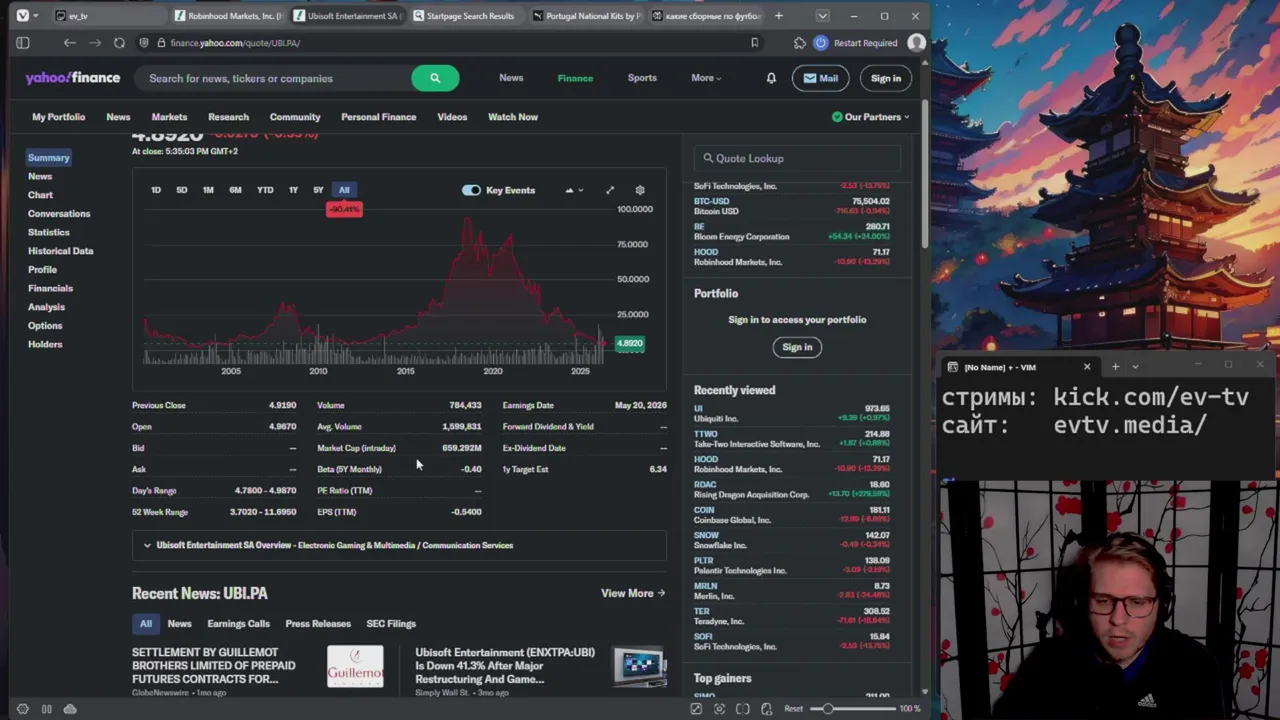Expand Ubisoft Entertainment SA Overview section
This screenshot has width=1280, height=720.
pos(399,545)
